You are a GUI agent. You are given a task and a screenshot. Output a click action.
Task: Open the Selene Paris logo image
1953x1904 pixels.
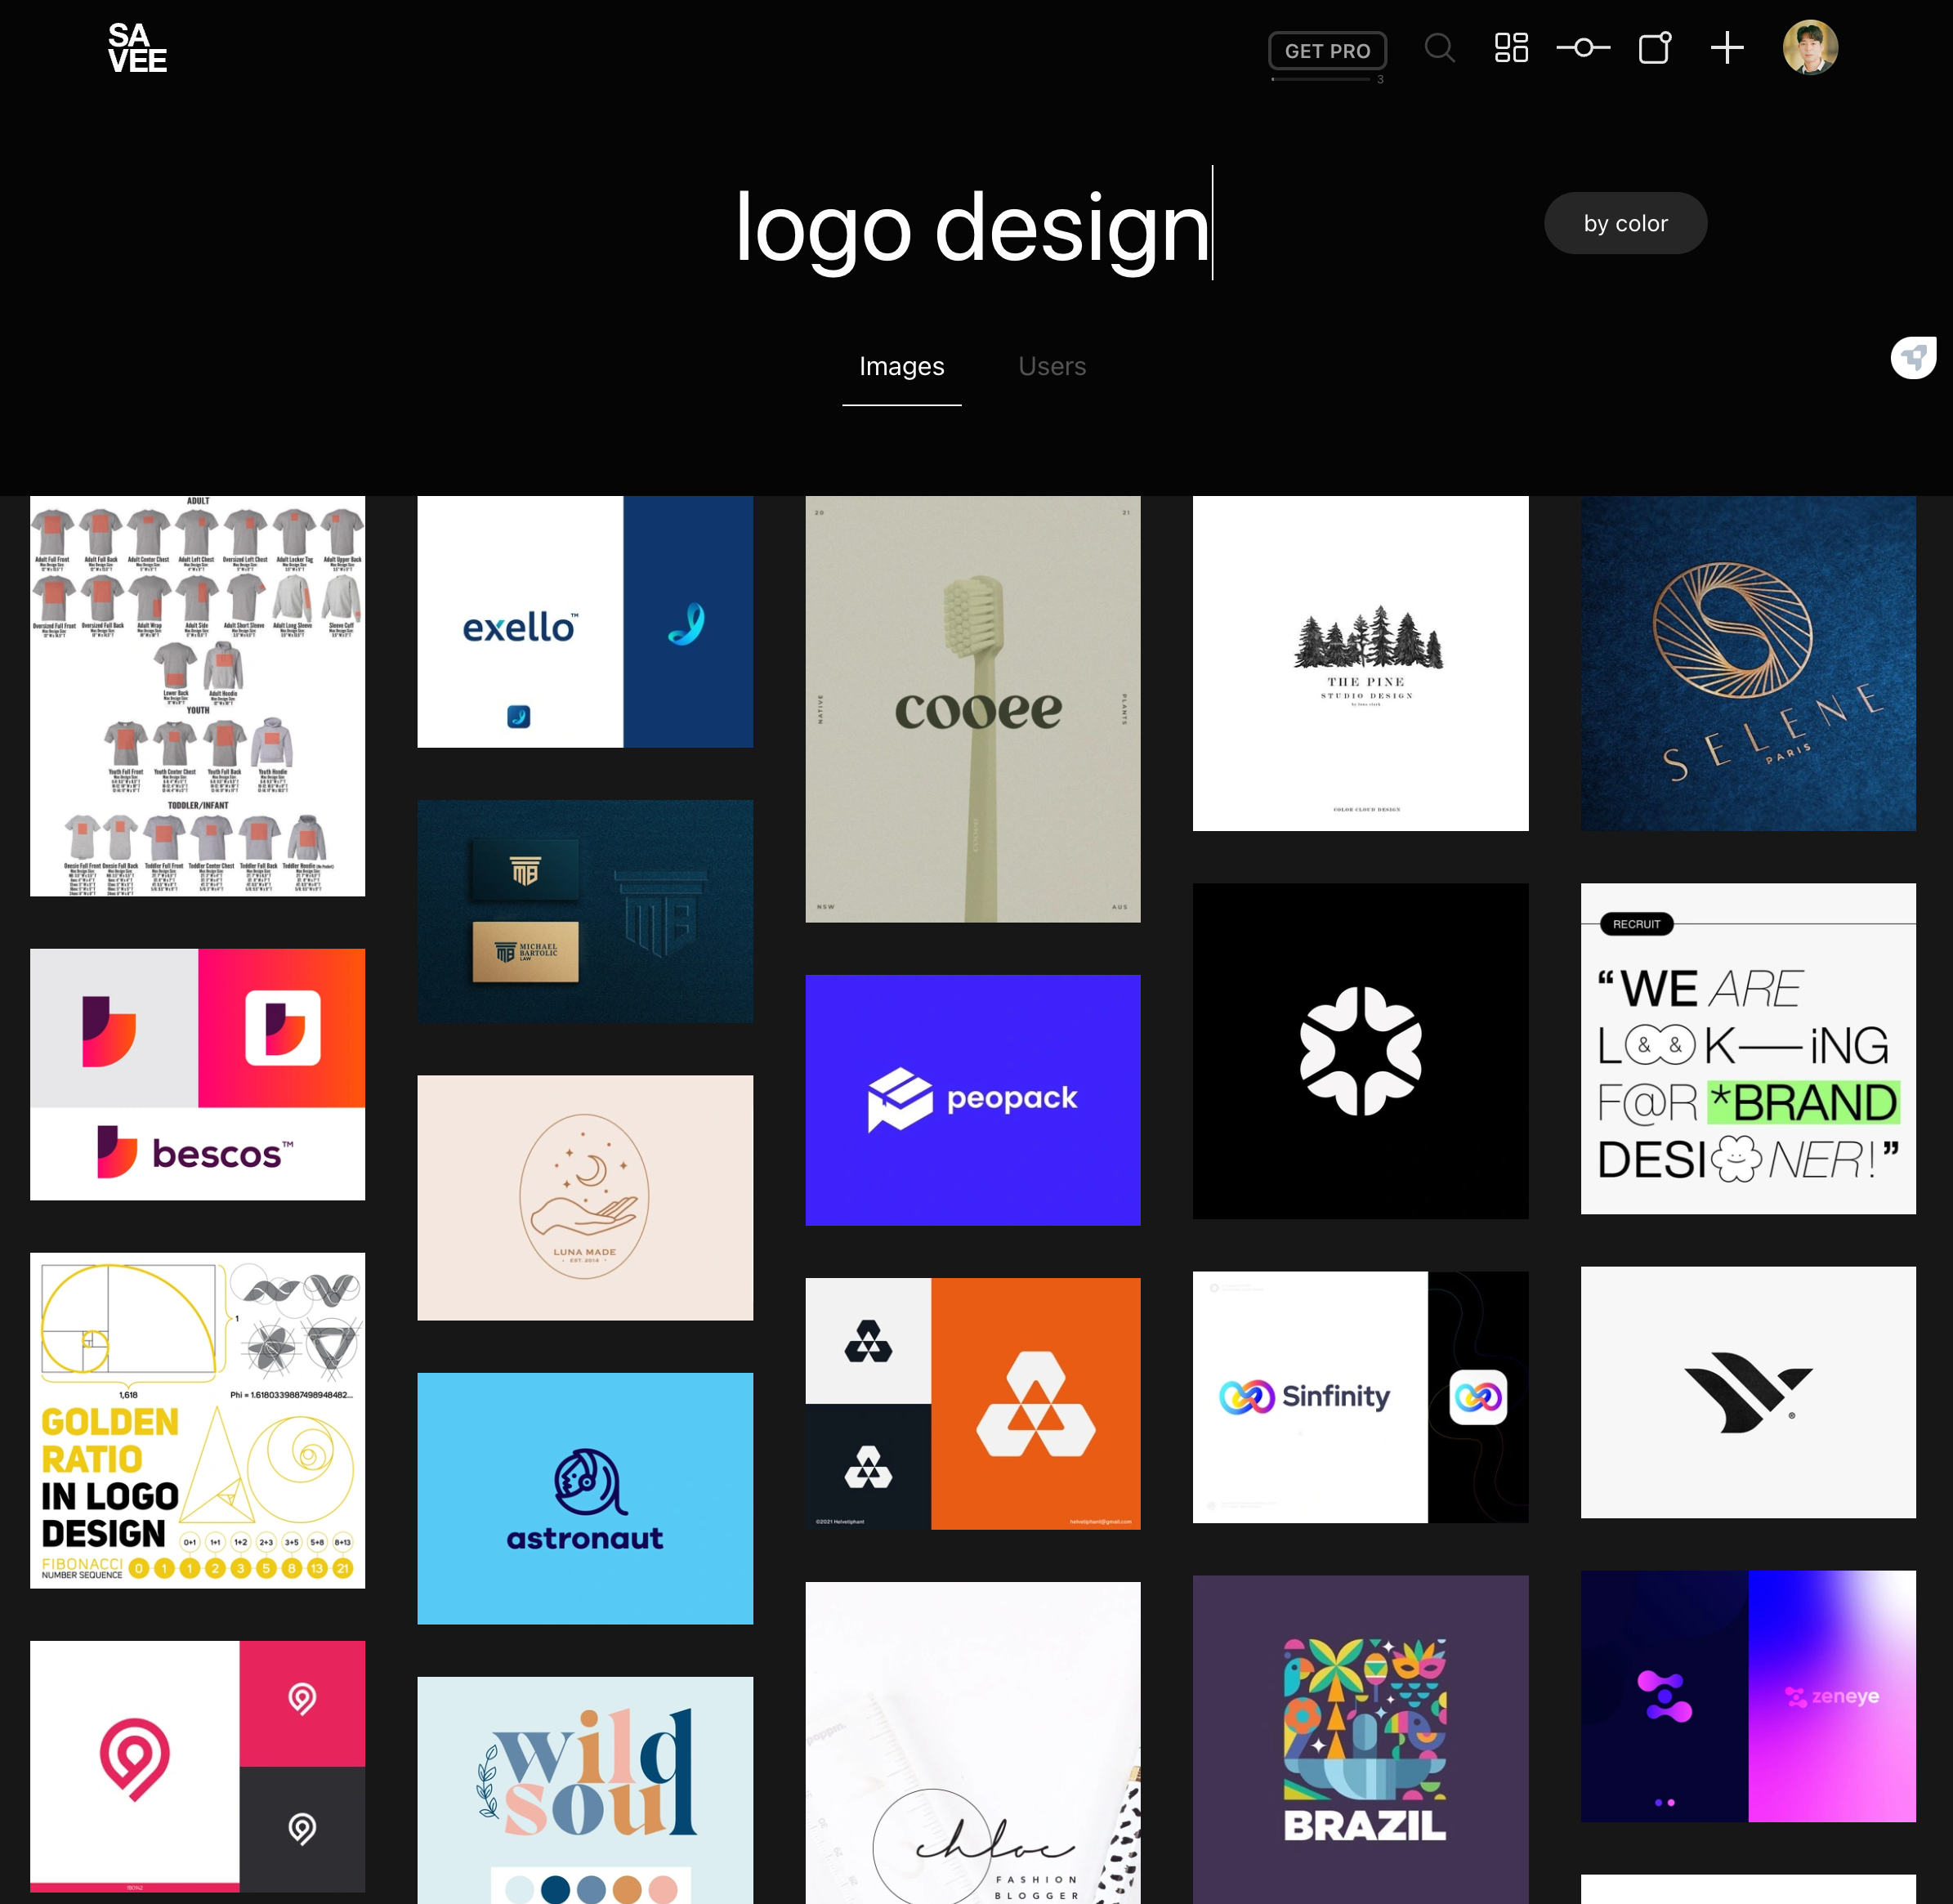tap(1747, 663)
